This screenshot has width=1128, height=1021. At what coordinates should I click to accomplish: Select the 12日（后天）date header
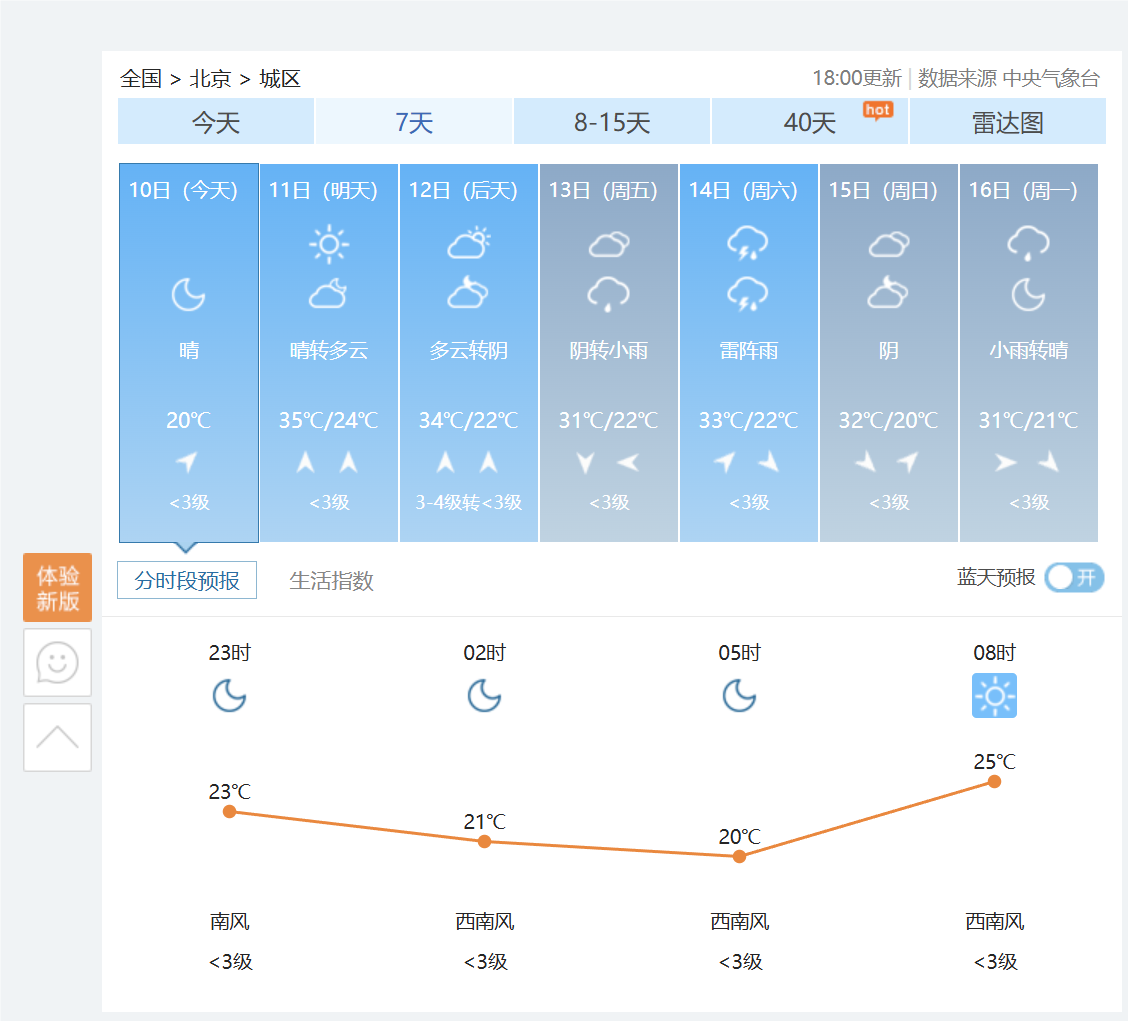(463, 191)
